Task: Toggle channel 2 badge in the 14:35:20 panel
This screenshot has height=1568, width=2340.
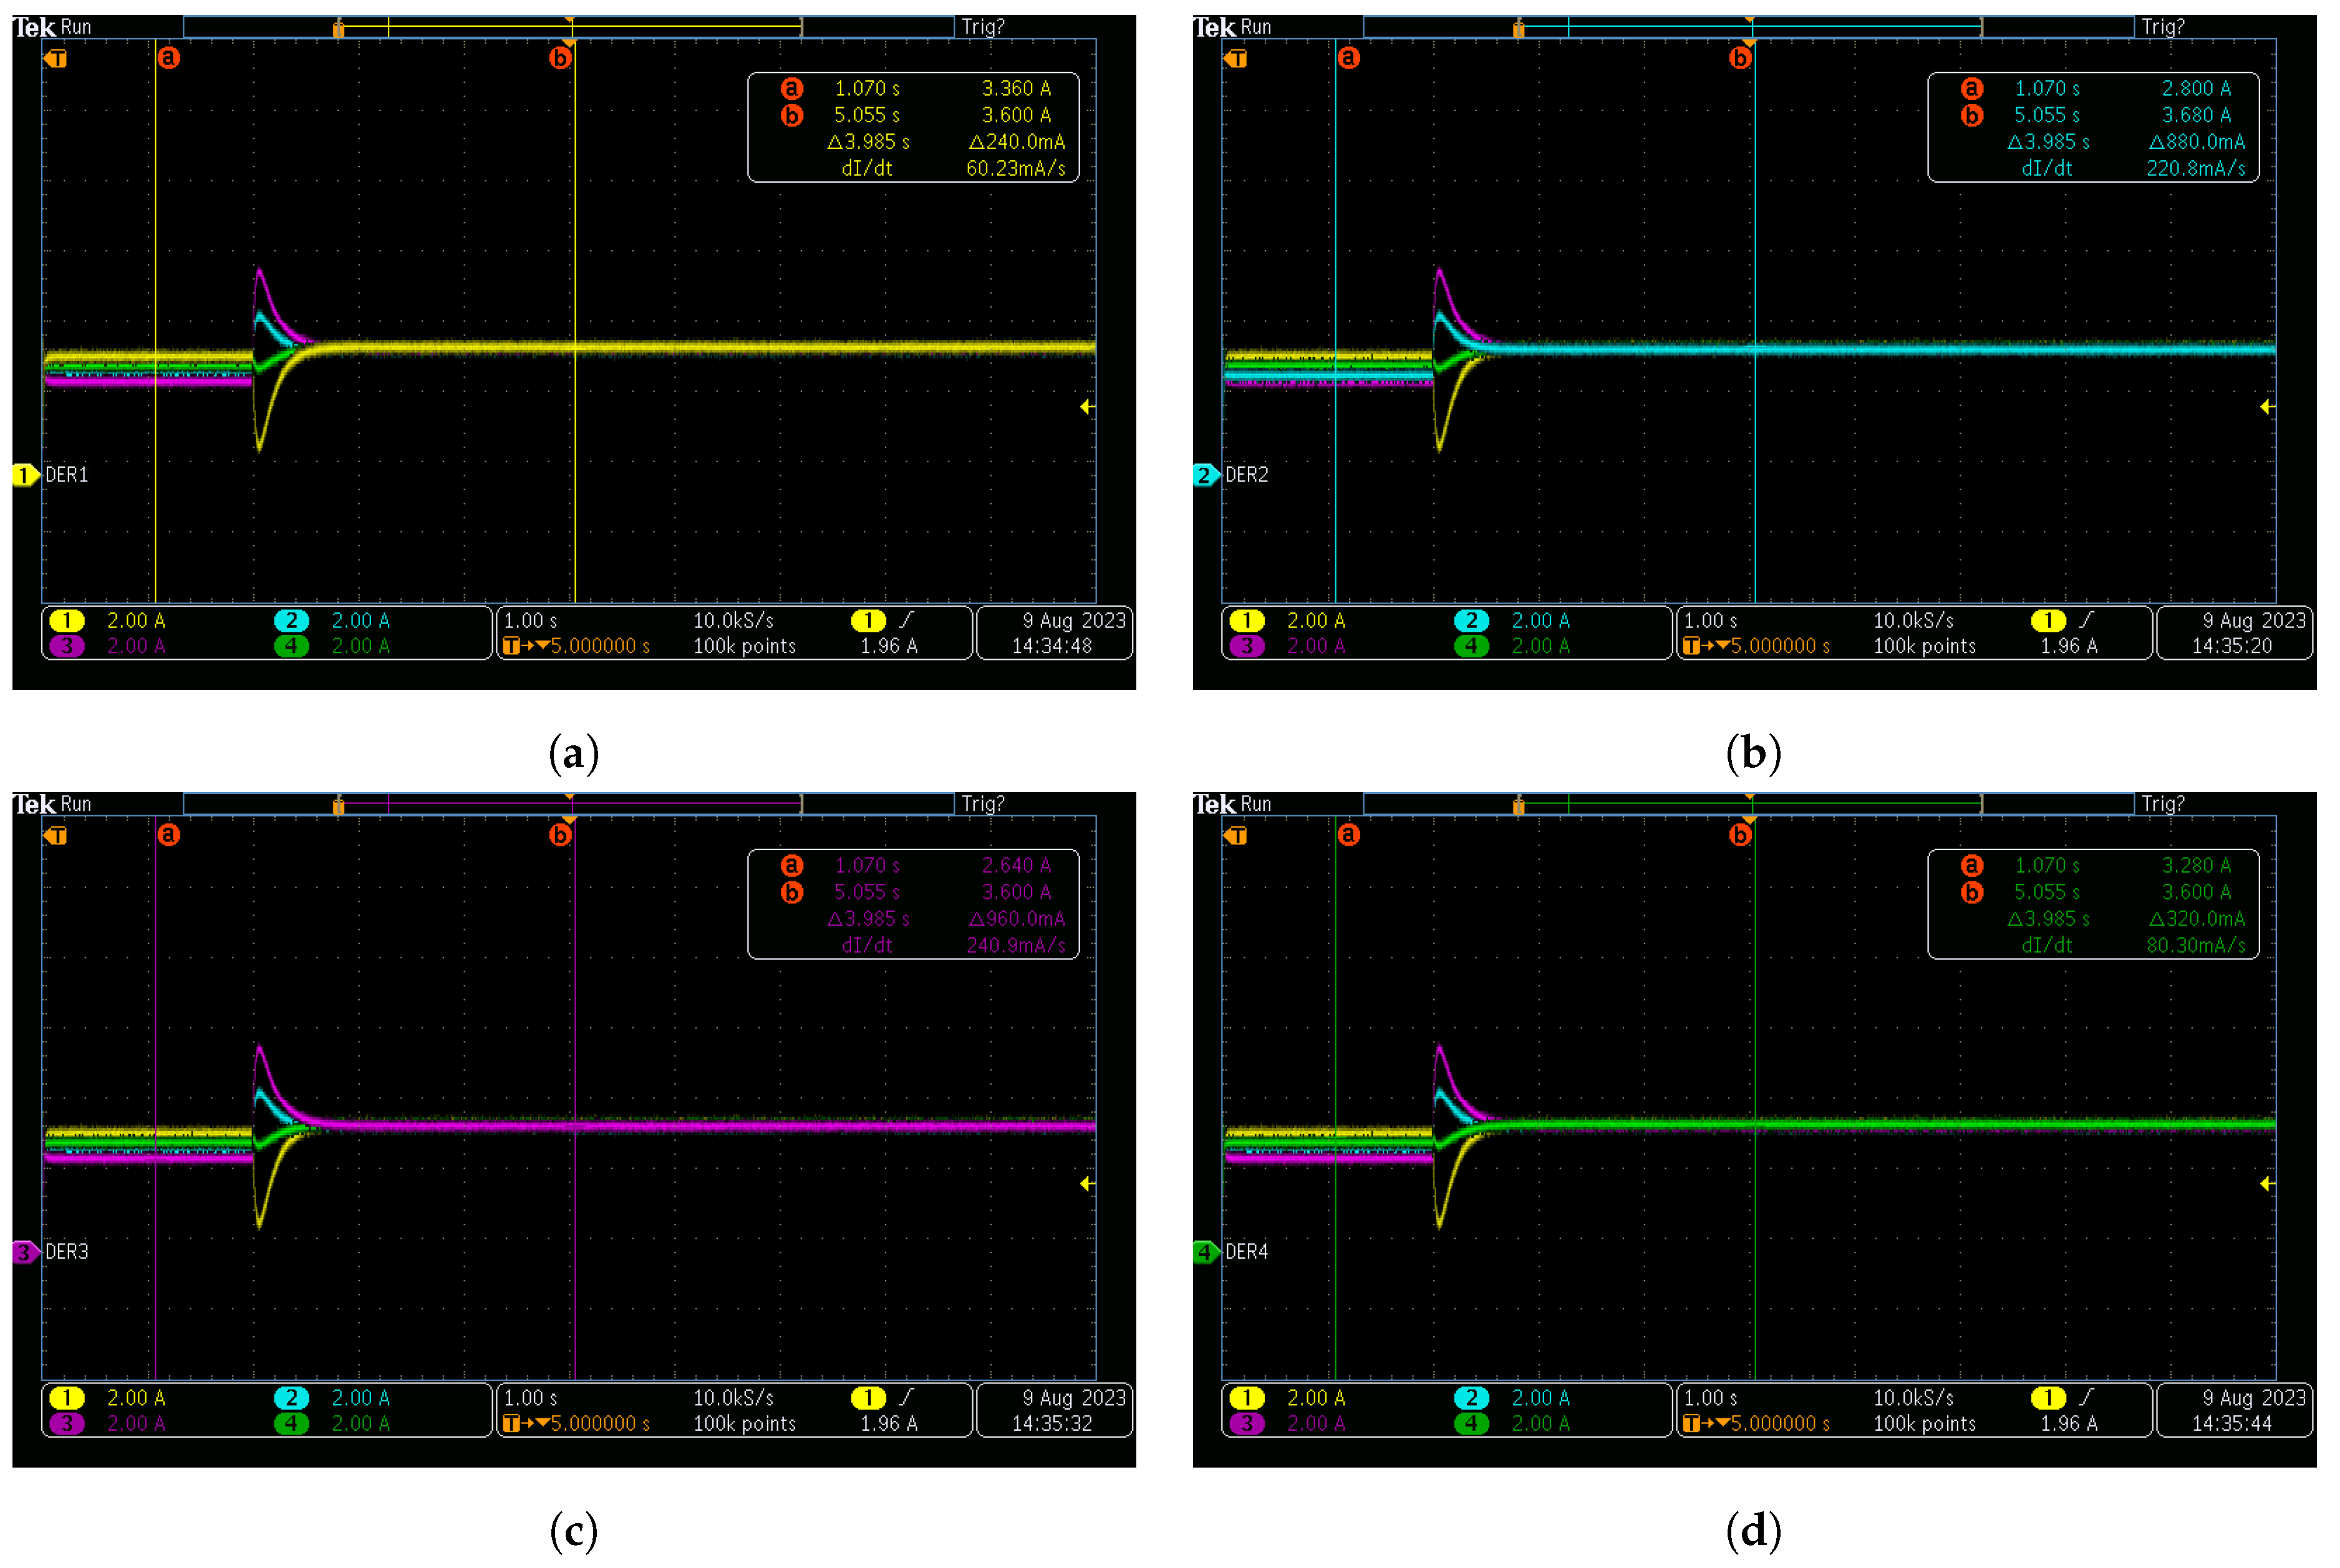Action: click(x=1471, y=621)
